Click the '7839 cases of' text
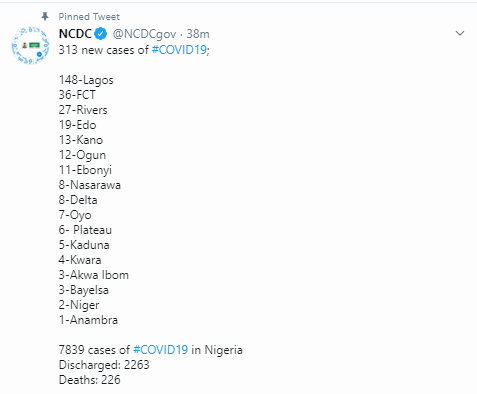477x394 pixels. point(94,350)
